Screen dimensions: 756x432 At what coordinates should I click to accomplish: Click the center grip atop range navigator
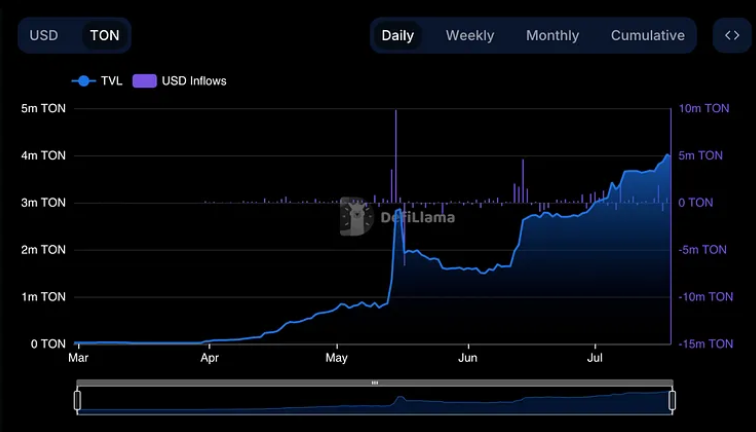point(375,382)
